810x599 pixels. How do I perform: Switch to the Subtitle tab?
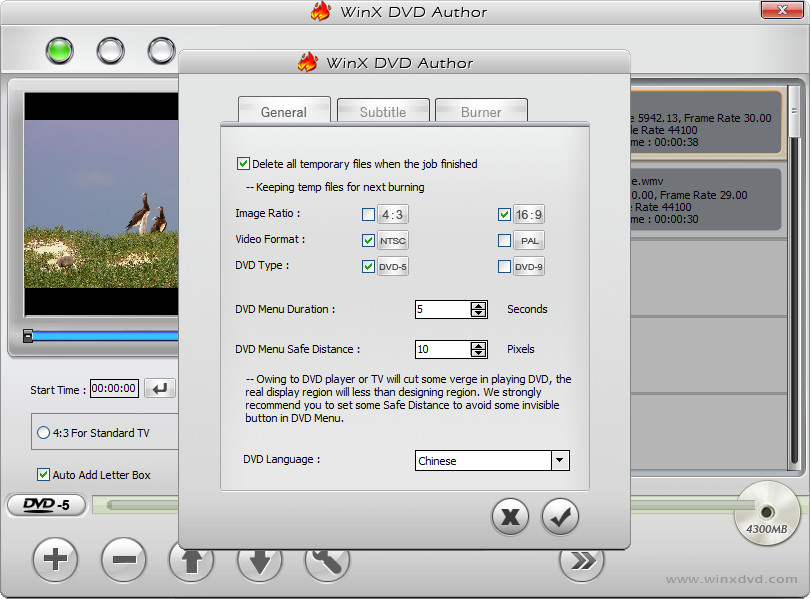tap(383, 111)
